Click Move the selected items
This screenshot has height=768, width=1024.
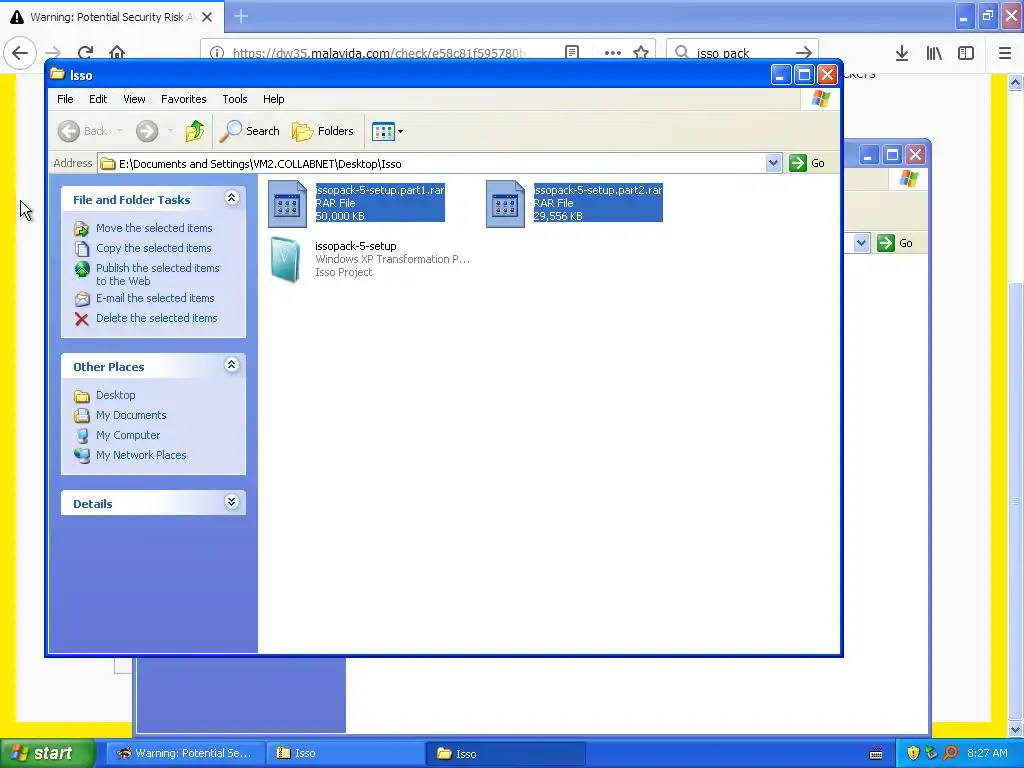coord(154,228)
